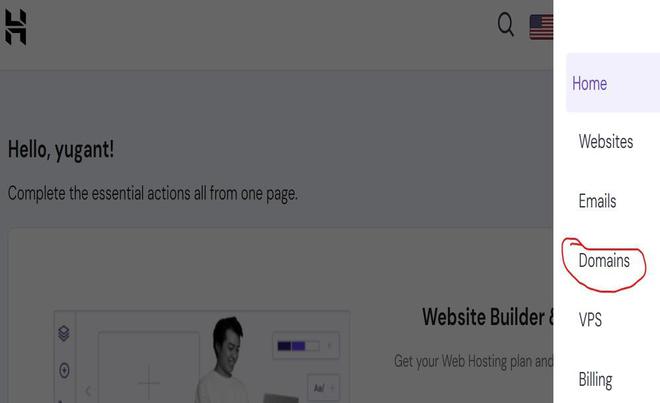This screenshot has width=660, height=403.
Task: Open VPS from the sidebar
Action: point(590,320)
